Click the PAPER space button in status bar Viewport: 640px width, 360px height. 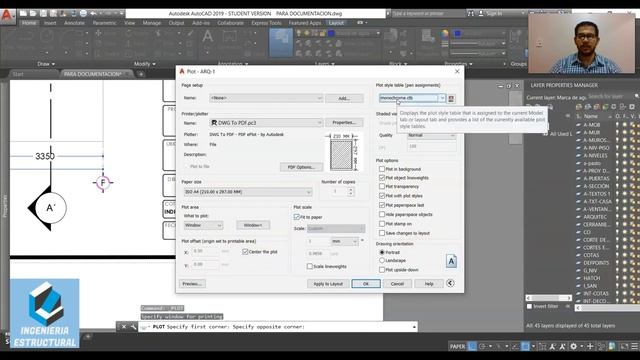point(457,346)
